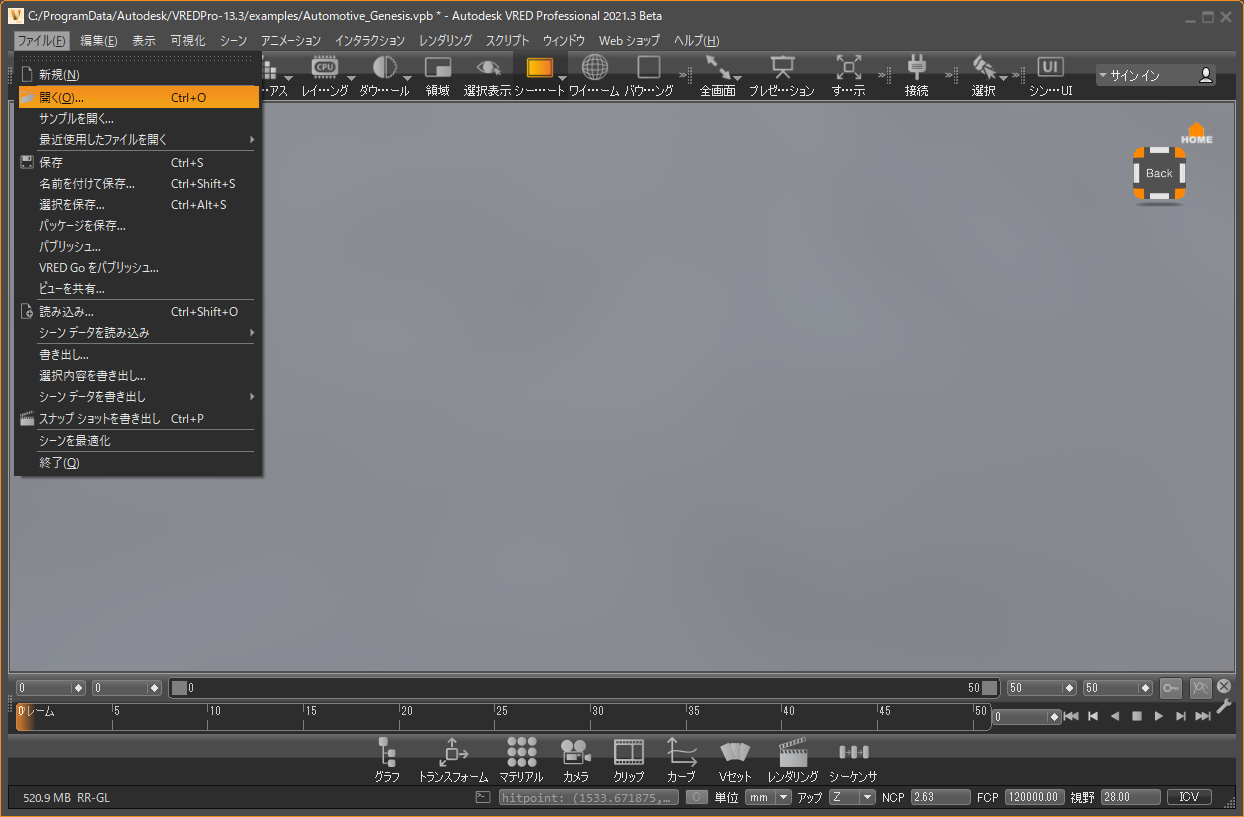Screen dimensions: 1244x817
Task: Choose シーンを最適化 menu entry
Action: click(x=138, y=440)
